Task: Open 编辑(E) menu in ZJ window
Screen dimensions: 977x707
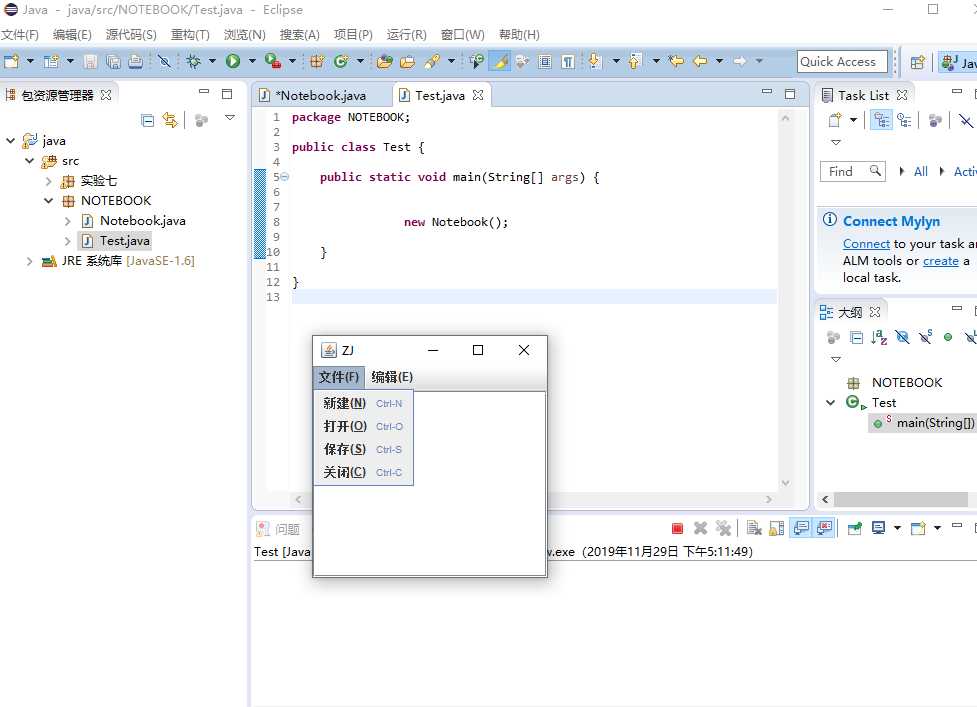Action: pyautogui.click(x=392, y=377)
